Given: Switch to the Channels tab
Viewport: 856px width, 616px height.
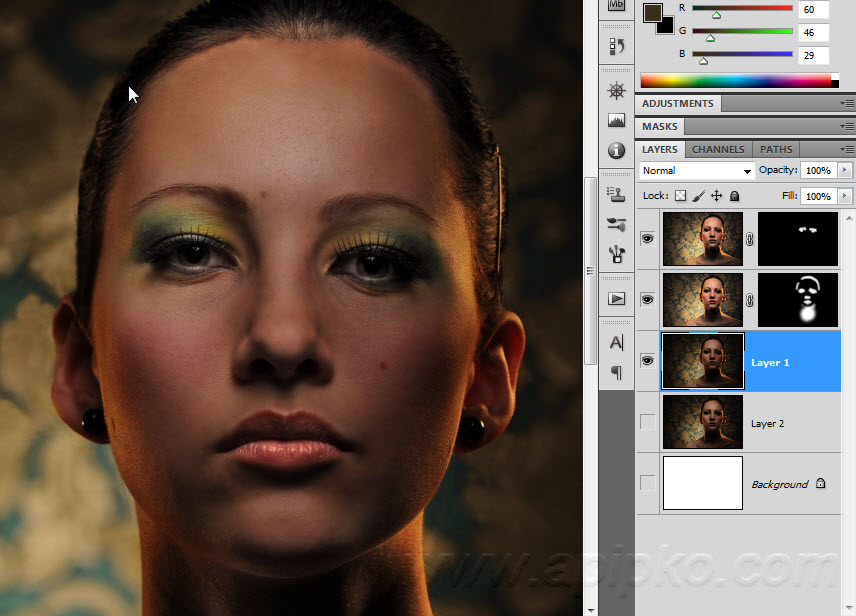Looking at the screenshot, I should (718, 149).
